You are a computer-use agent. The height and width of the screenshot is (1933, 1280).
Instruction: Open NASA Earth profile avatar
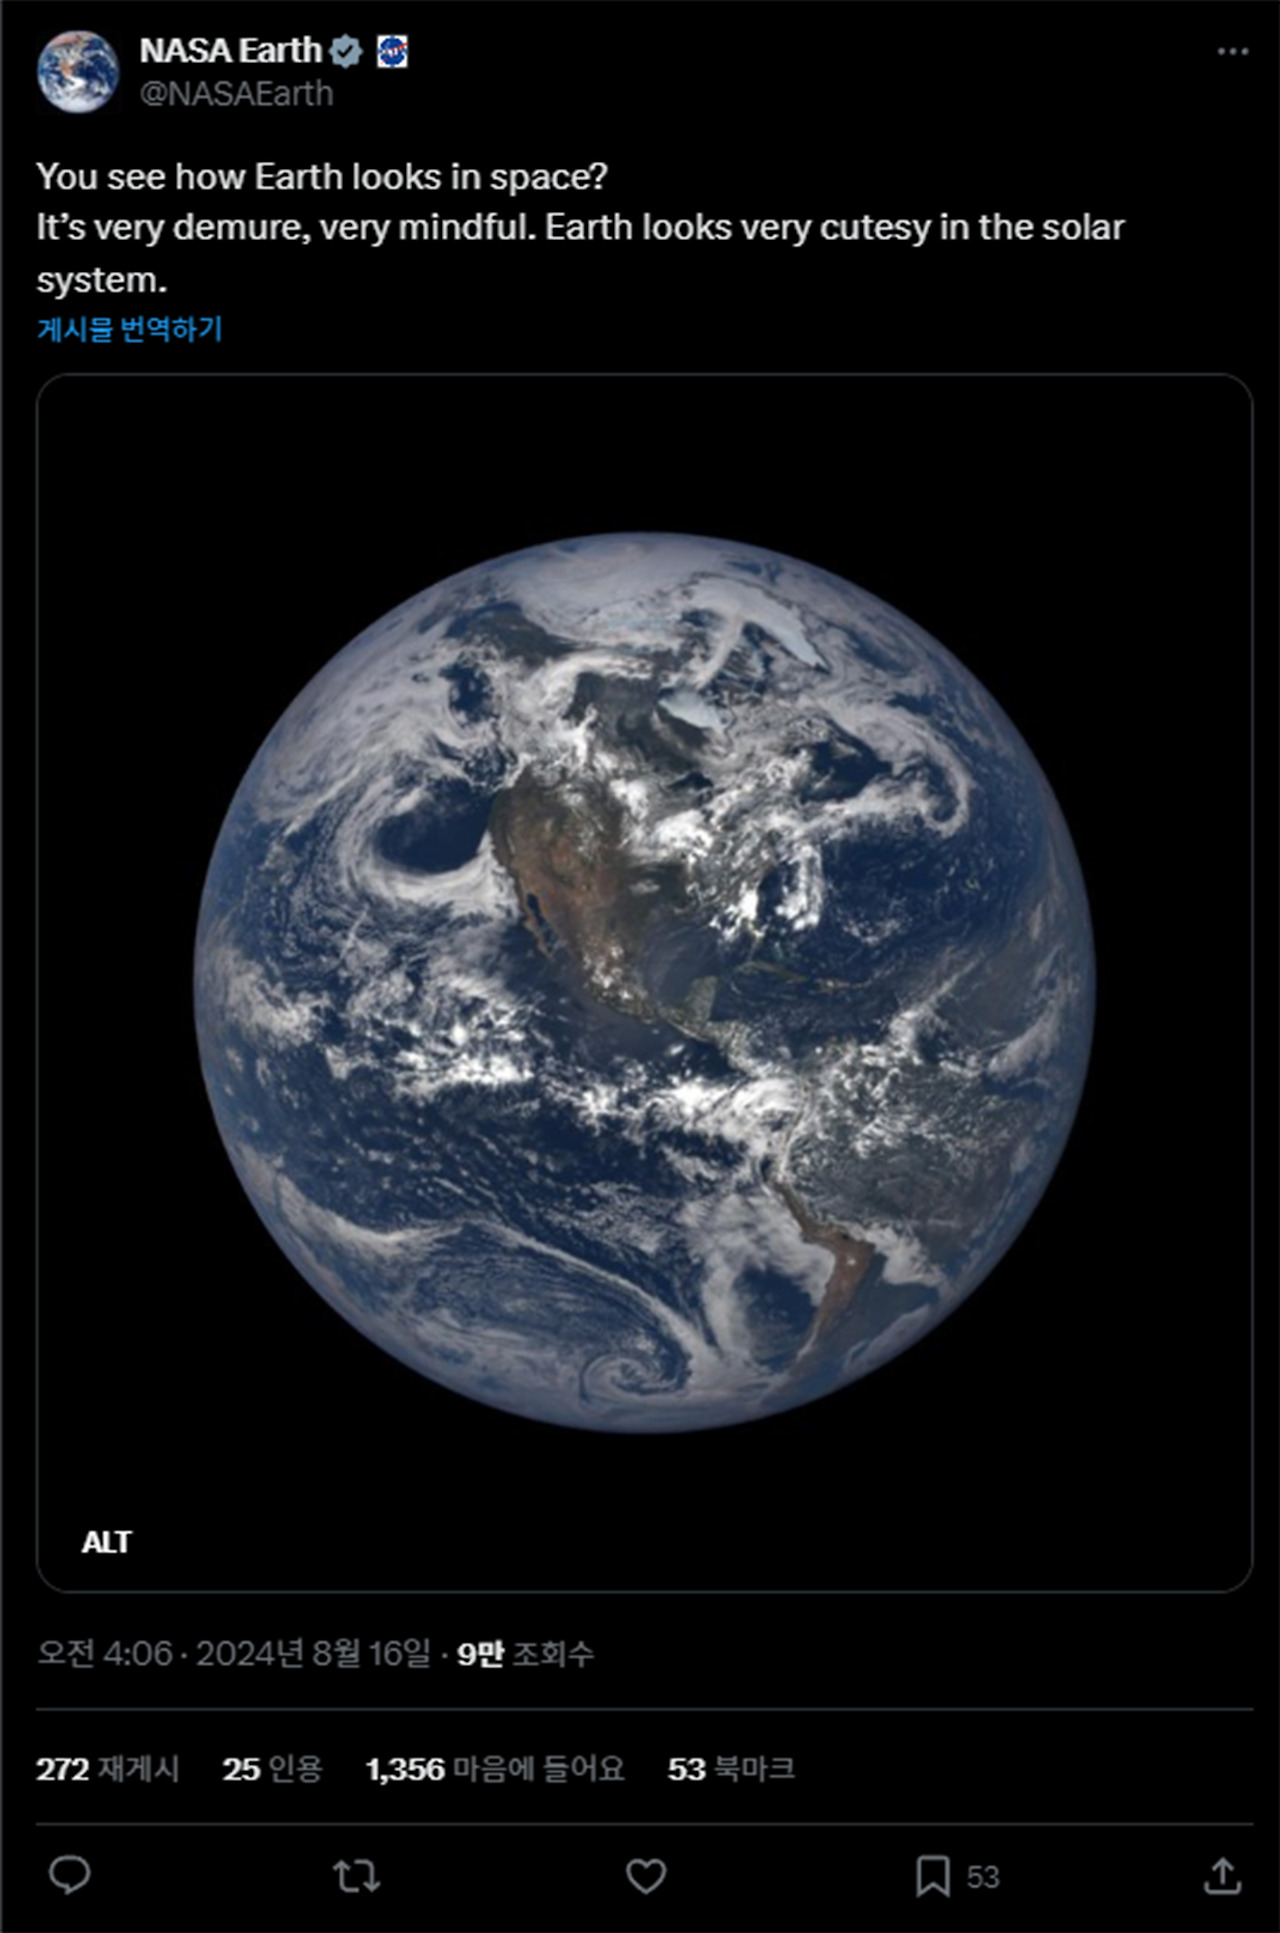tap(78, 71)
